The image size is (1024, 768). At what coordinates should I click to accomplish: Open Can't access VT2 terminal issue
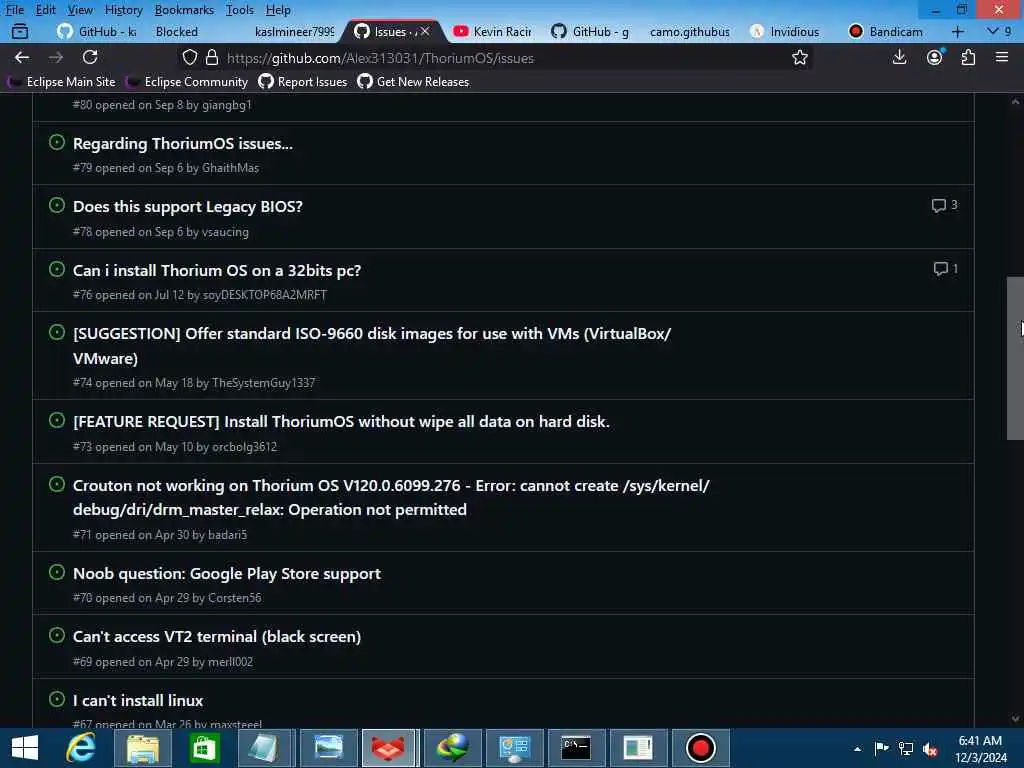coord(217,636)
